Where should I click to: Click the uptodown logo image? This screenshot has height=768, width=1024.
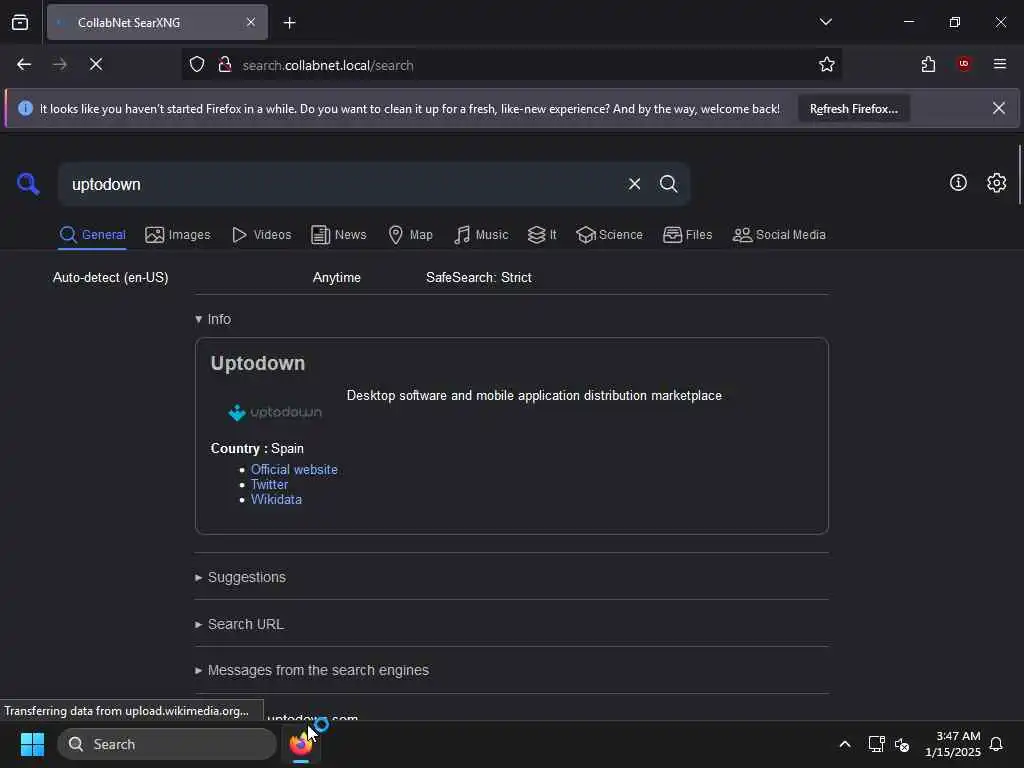click(275, 412)
